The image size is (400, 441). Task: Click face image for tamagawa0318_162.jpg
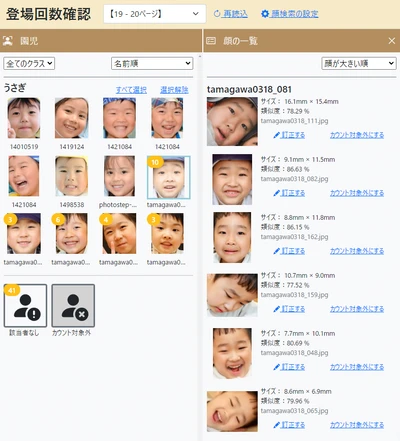click(232, 237)
